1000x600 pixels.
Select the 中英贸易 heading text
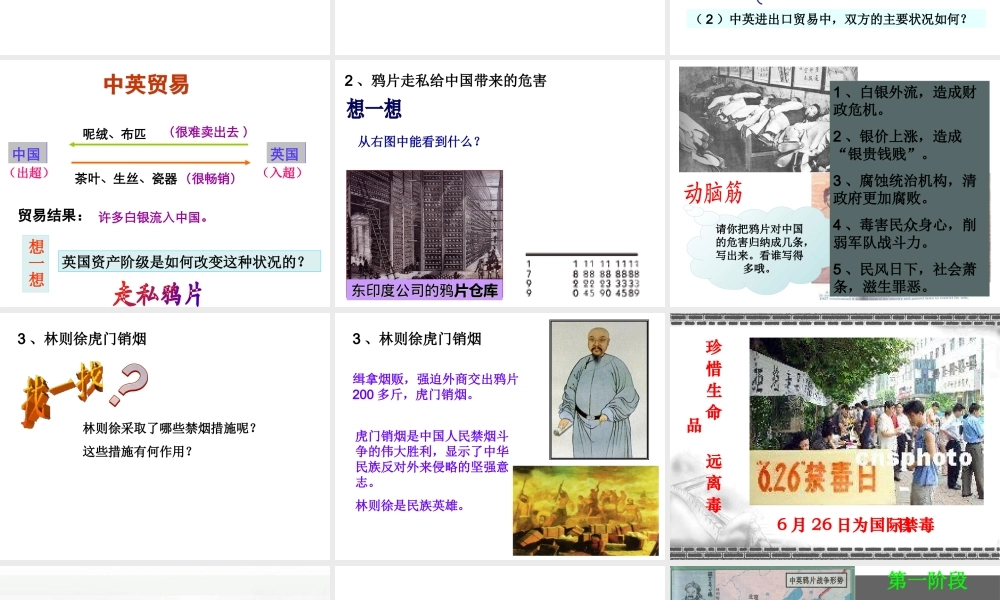point(146,84)
